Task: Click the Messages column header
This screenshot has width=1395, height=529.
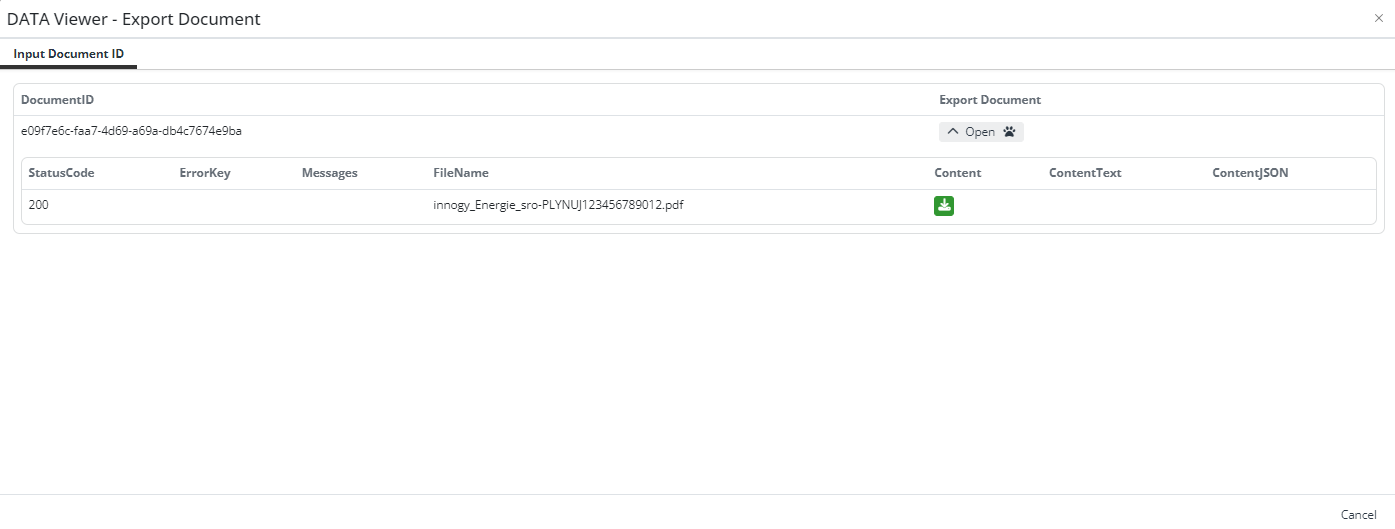Action: (x=329, y=173)
